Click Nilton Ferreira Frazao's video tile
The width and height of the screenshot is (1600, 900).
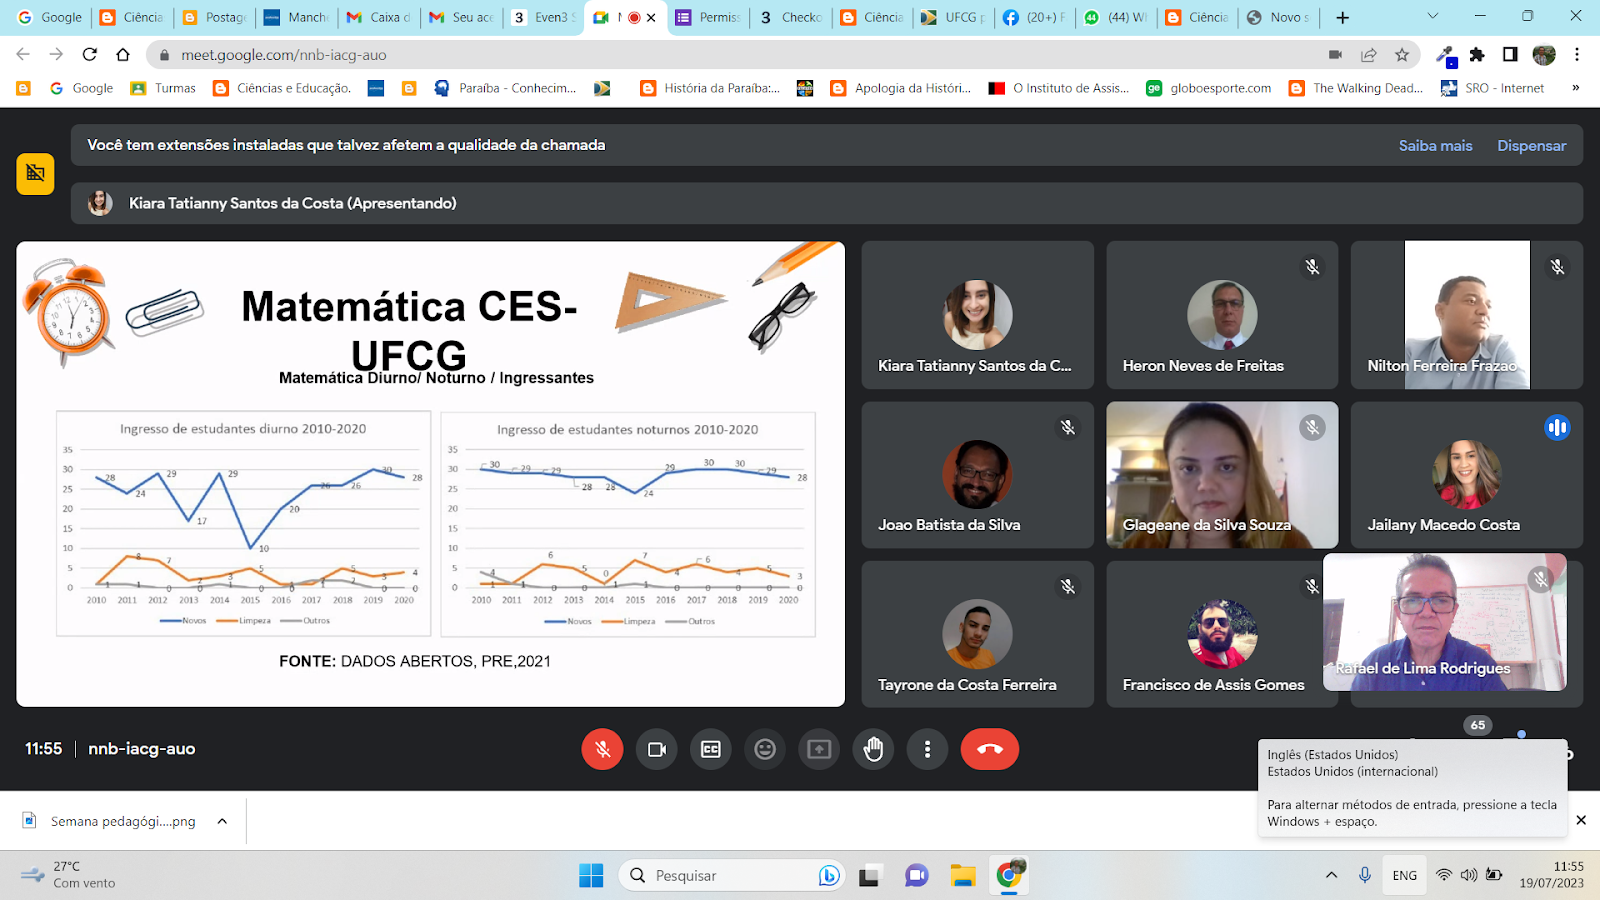tap(1466, 315)
